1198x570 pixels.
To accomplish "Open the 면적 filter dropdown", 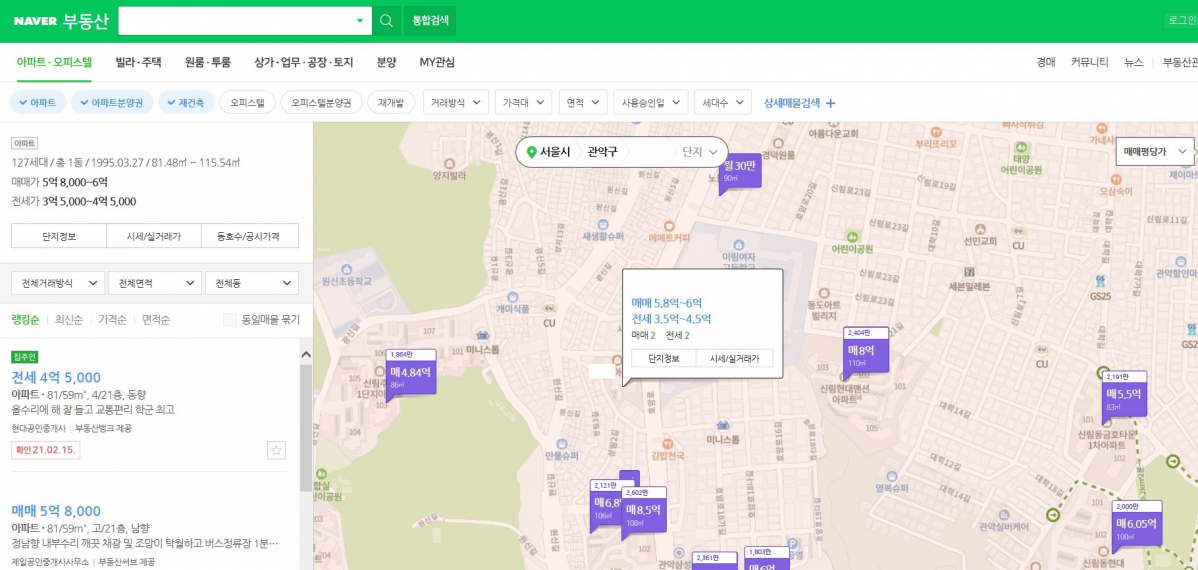I will [x=583, y=102].
